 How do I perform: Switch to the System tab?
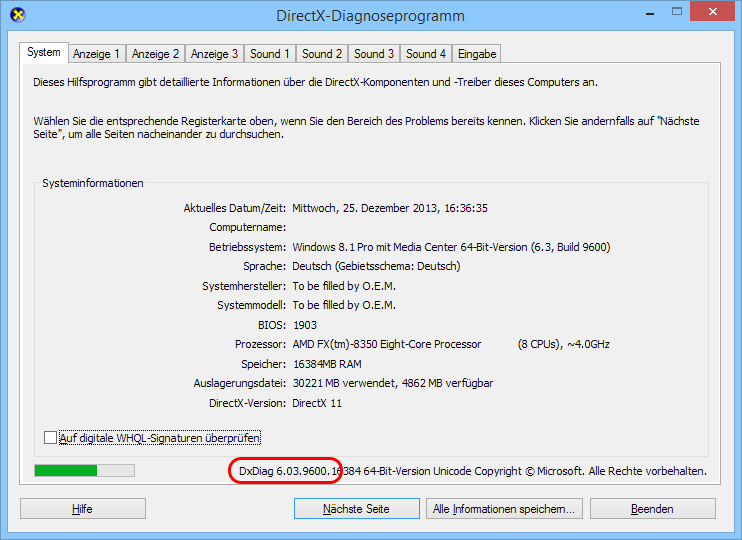click(x=44, y=52)
